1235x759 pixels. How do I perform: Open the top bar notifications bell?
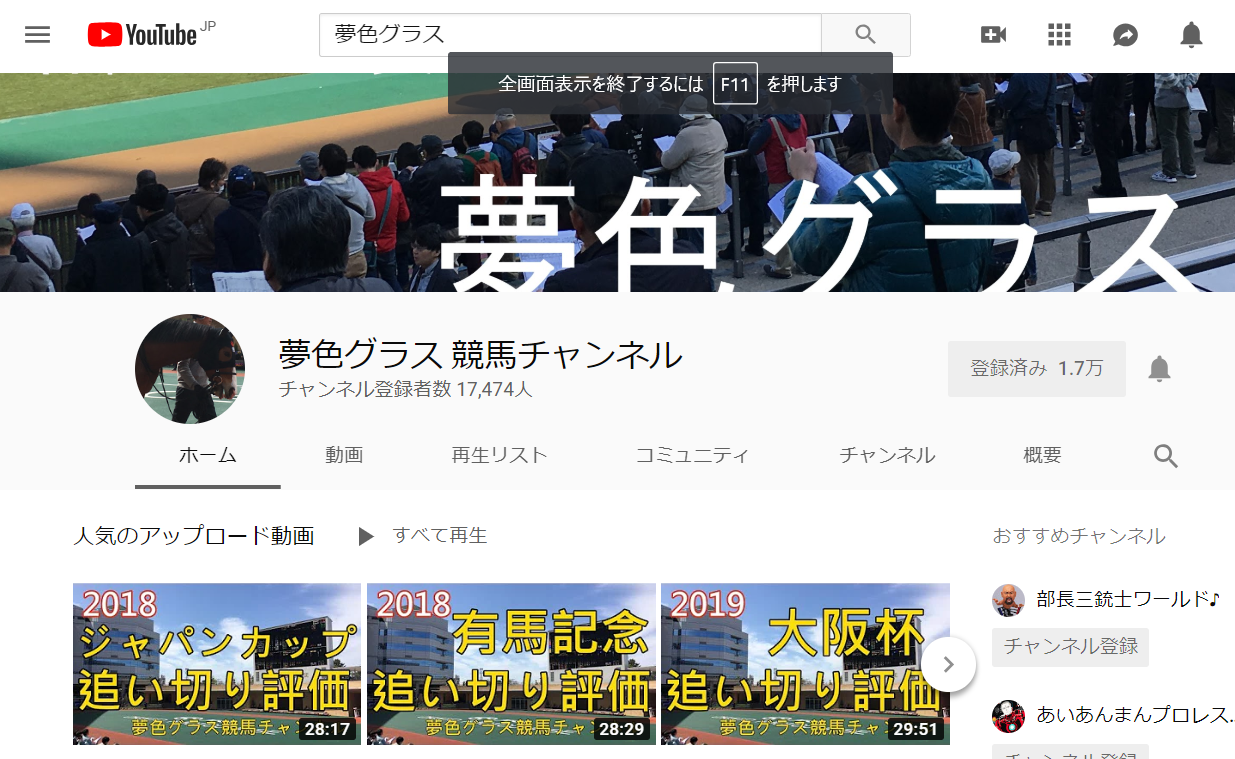[1191, 35]
